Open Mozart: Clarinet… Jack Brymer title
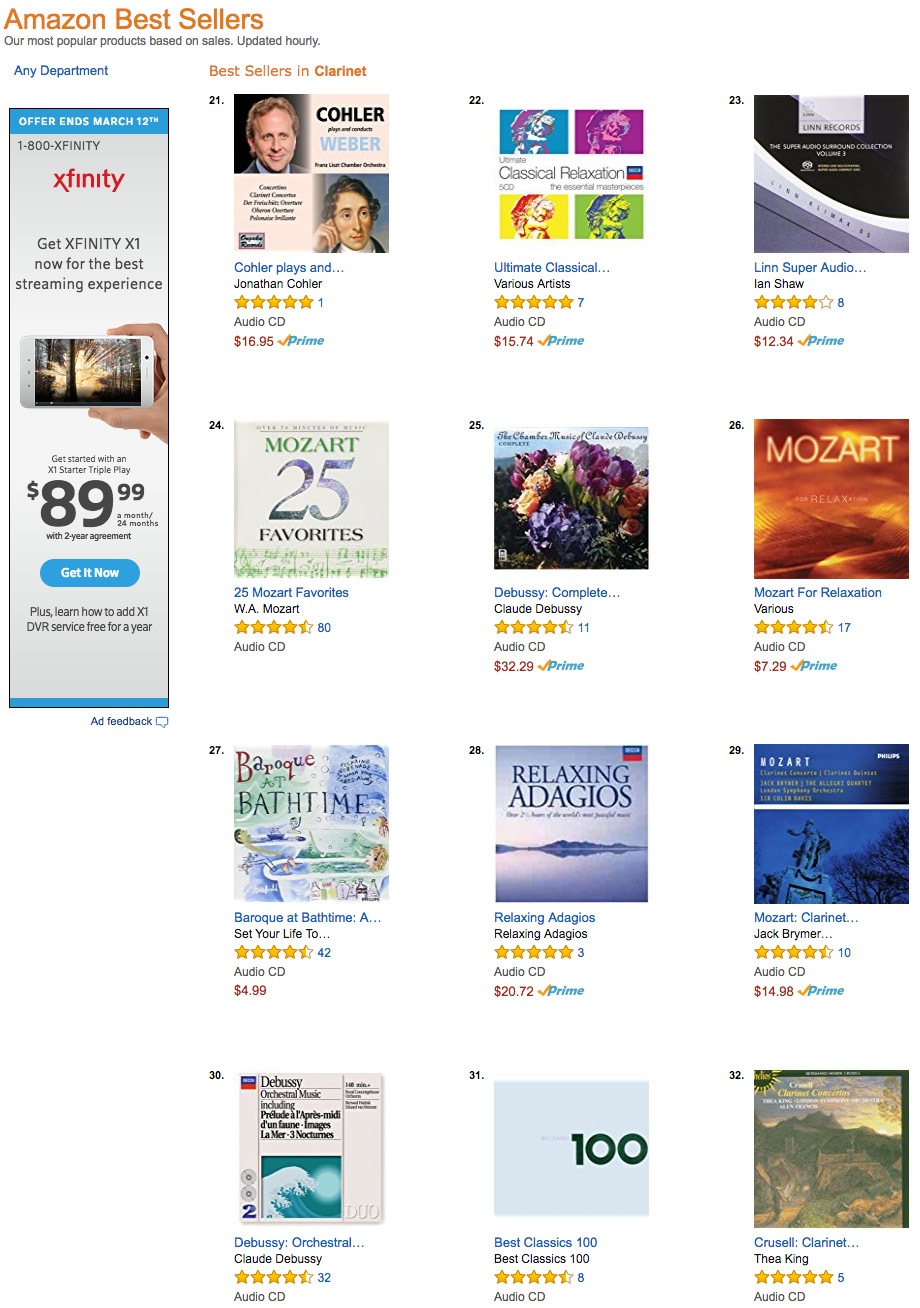The height and width of the screenshot is (1308, 920). tap(806, 918)
